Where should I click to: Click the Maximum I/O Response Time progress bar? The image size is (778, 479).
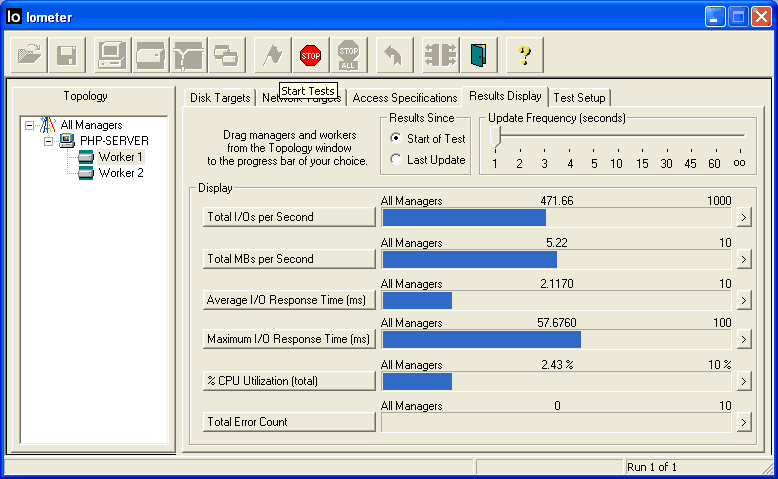click(556, 340)
